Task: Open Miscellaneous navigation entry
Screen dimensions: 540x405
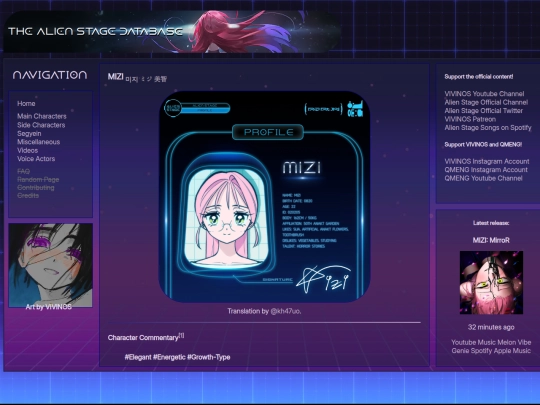Action: tap(39, 142)
